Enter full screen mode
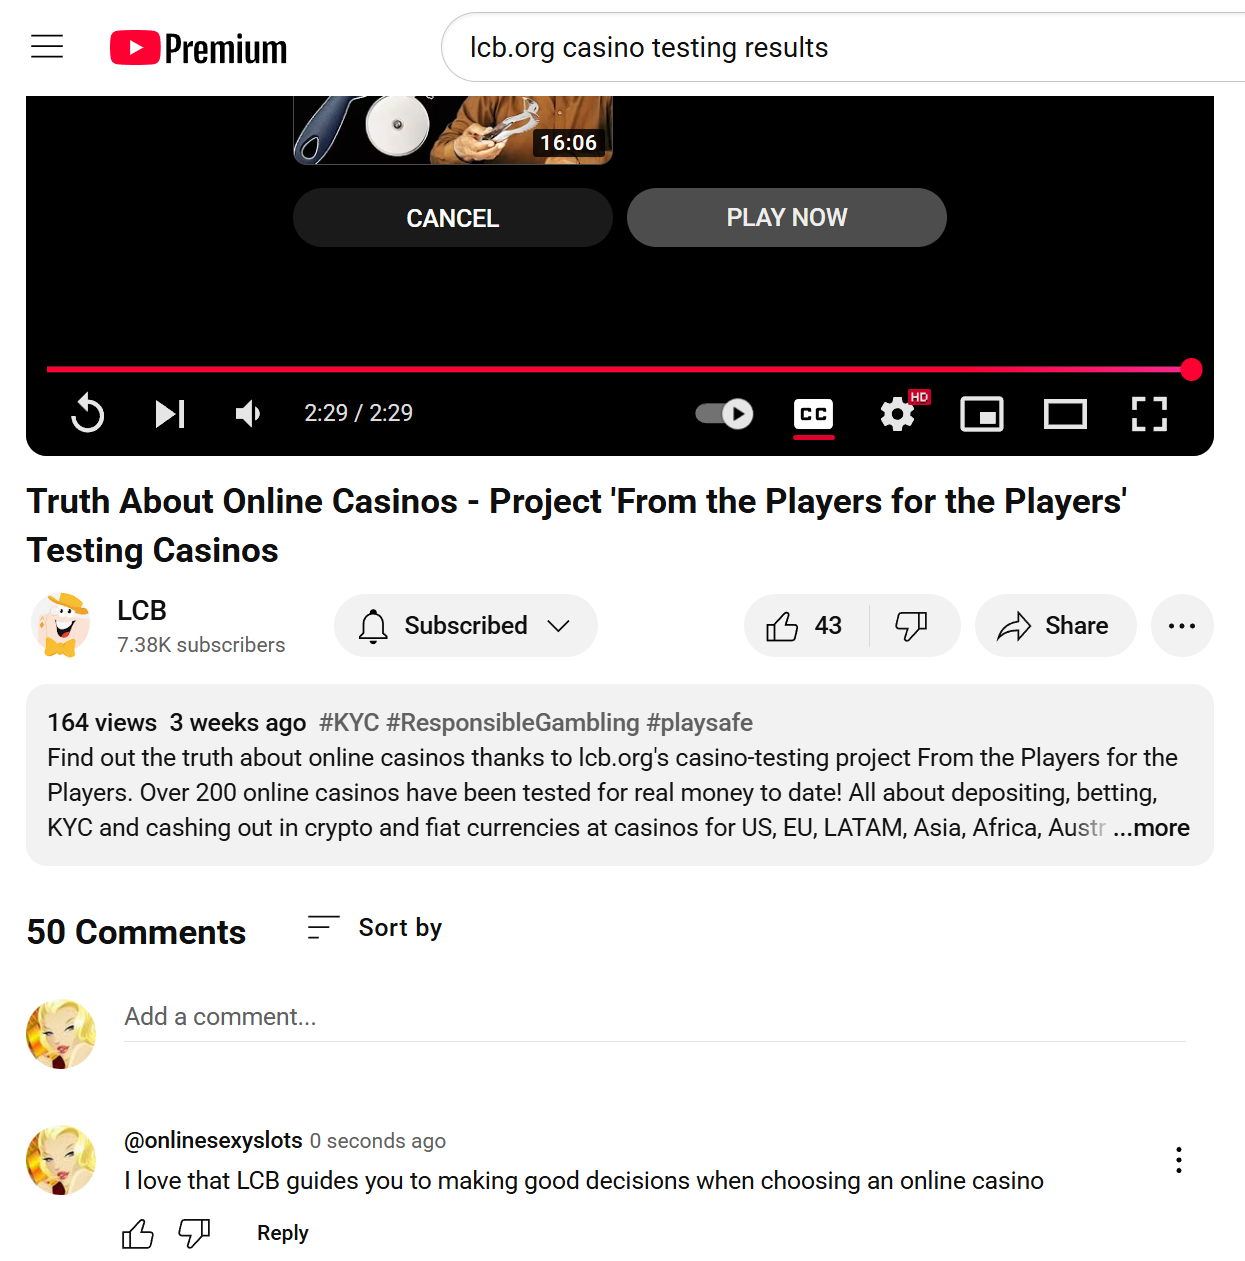1245x1261 pixels. (x=1149, y=413)
